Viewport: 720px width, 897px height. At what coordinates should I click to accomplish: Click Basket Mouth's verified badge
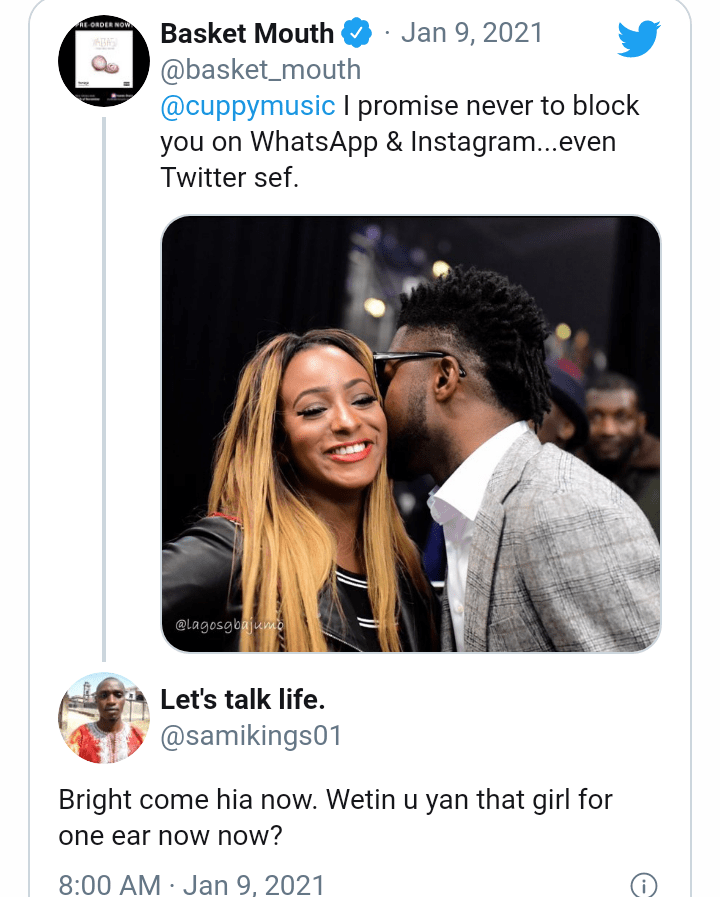pyautogui.click(x=356, y=34)
